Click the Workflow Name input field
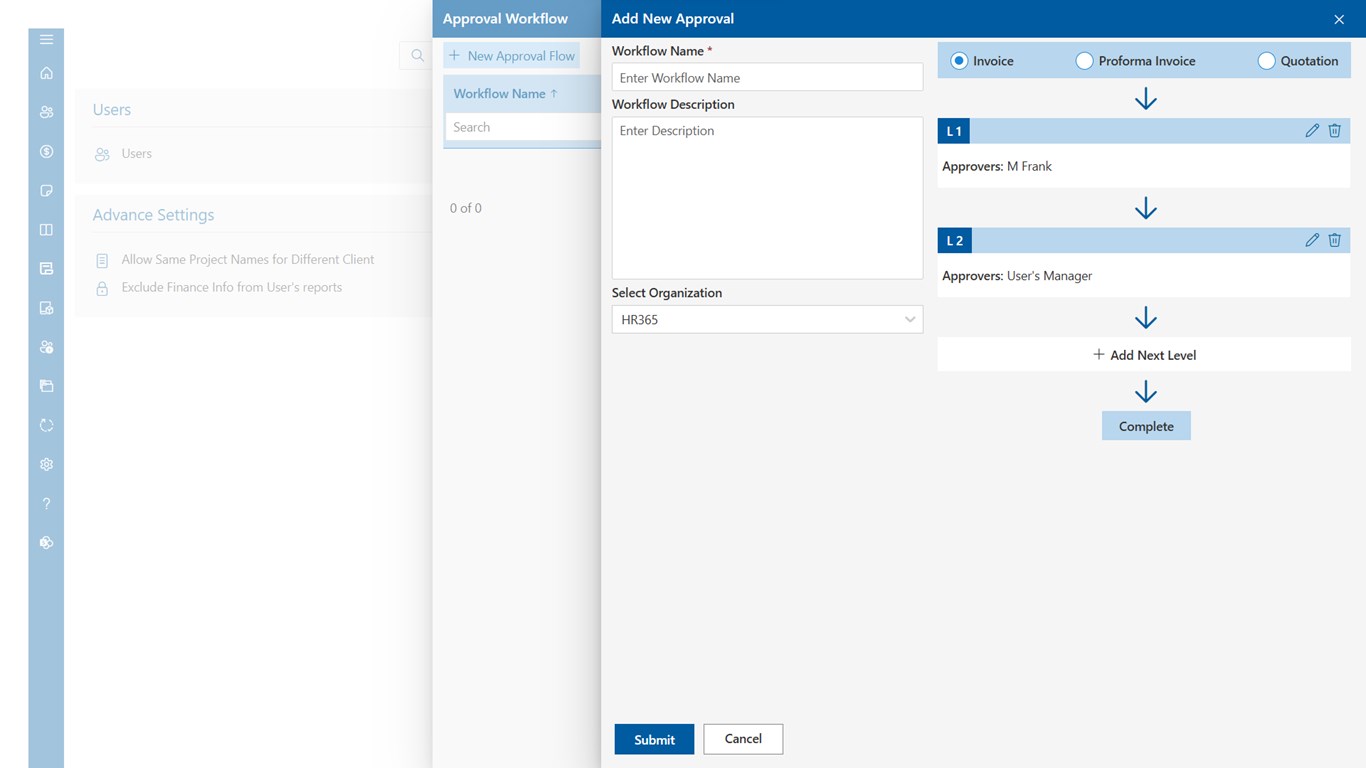1366x768 pixels. (x=767, y=78)
